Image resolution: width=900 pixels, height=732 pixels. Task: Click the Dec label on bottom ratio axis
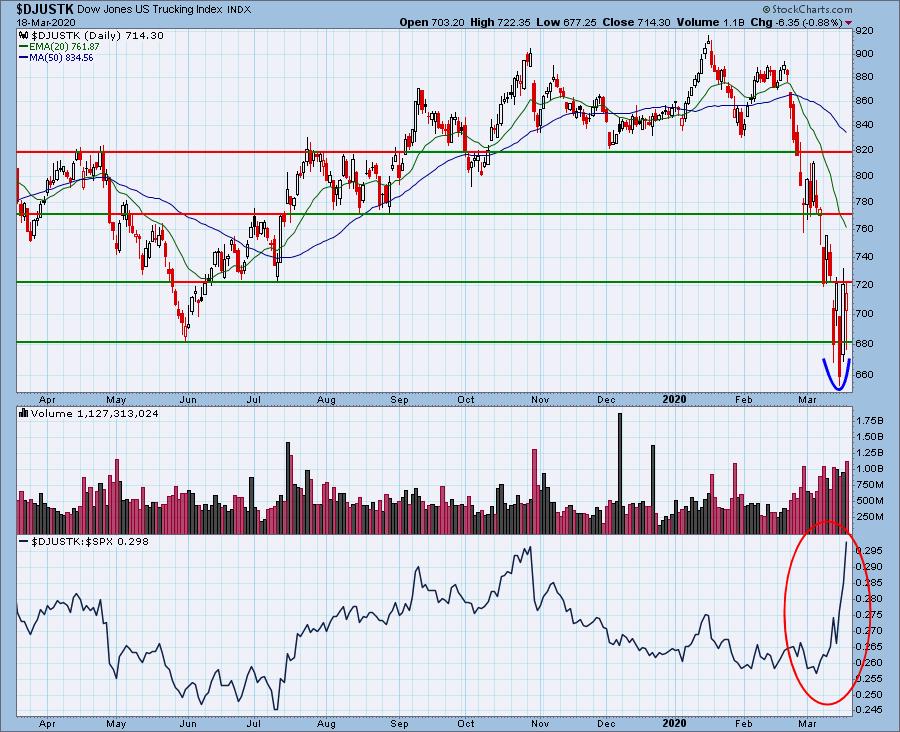click(x=606, y=723)
